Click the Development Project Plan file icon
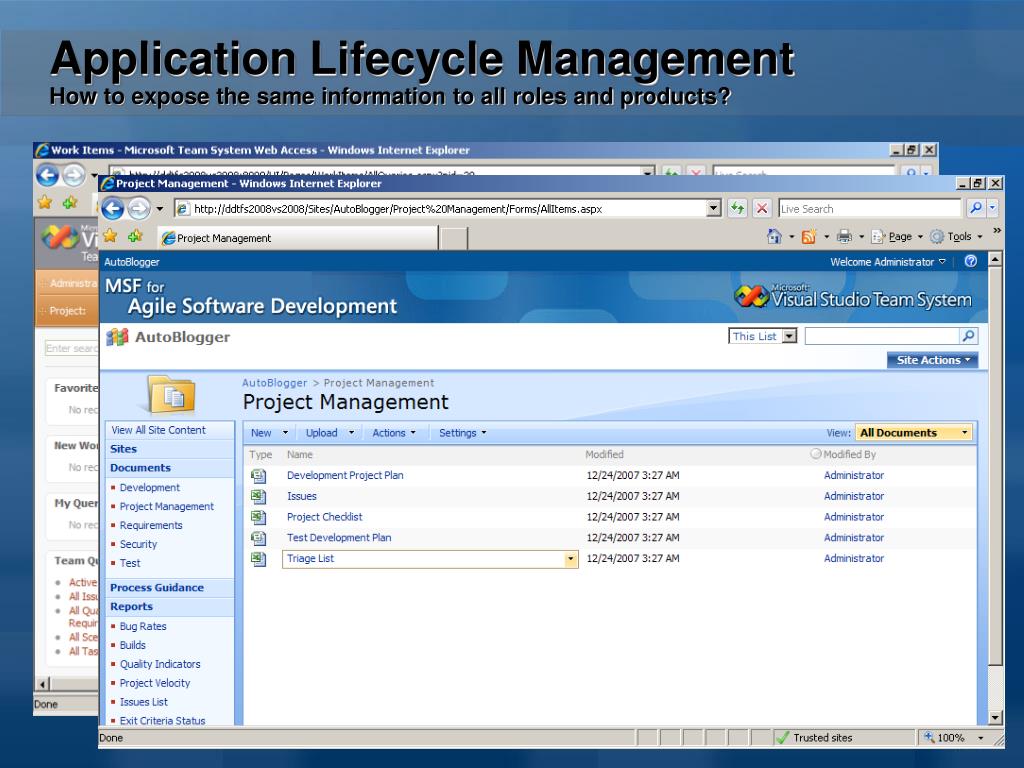Screen dimensions: 1024x768 pos(259,475)
